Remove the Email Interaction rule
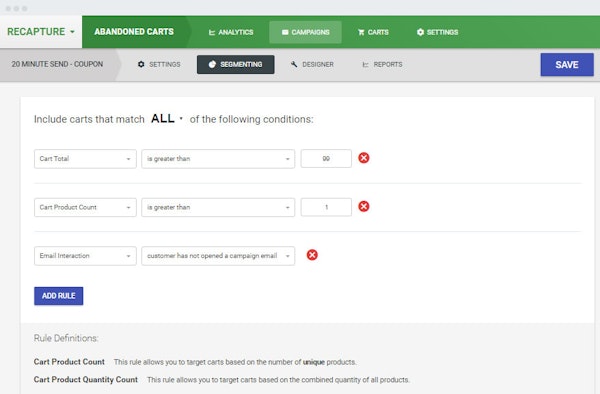The width and height of the screenshot is (600, 394). tap(312, 255)
